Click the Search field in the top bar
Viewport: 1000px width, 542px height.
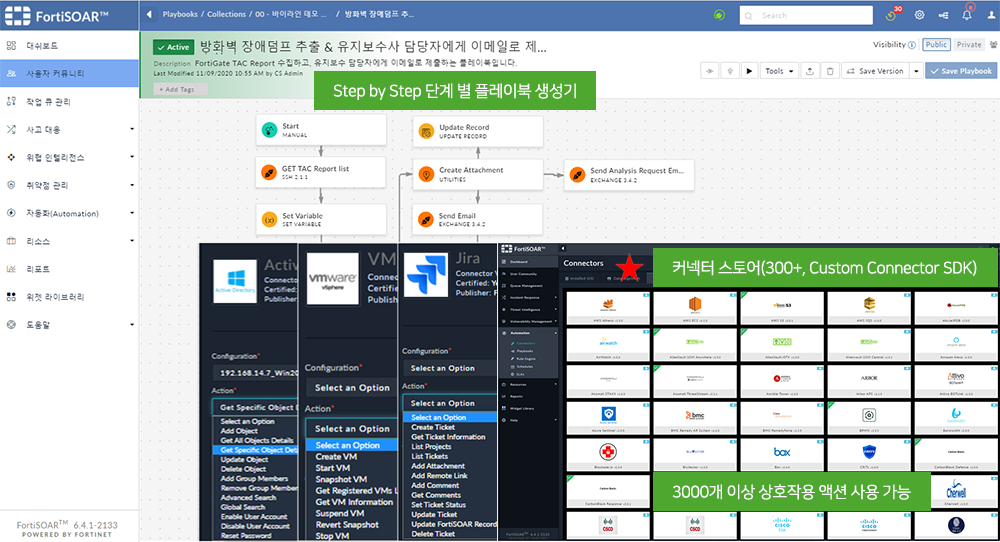(806, 15)
